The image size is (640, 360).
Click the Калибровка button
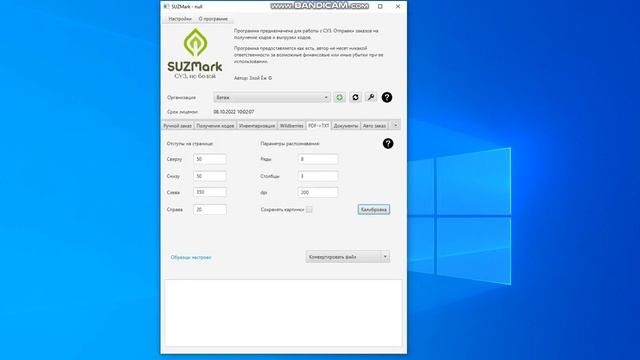pyautogui.click(x=374, y=209)
